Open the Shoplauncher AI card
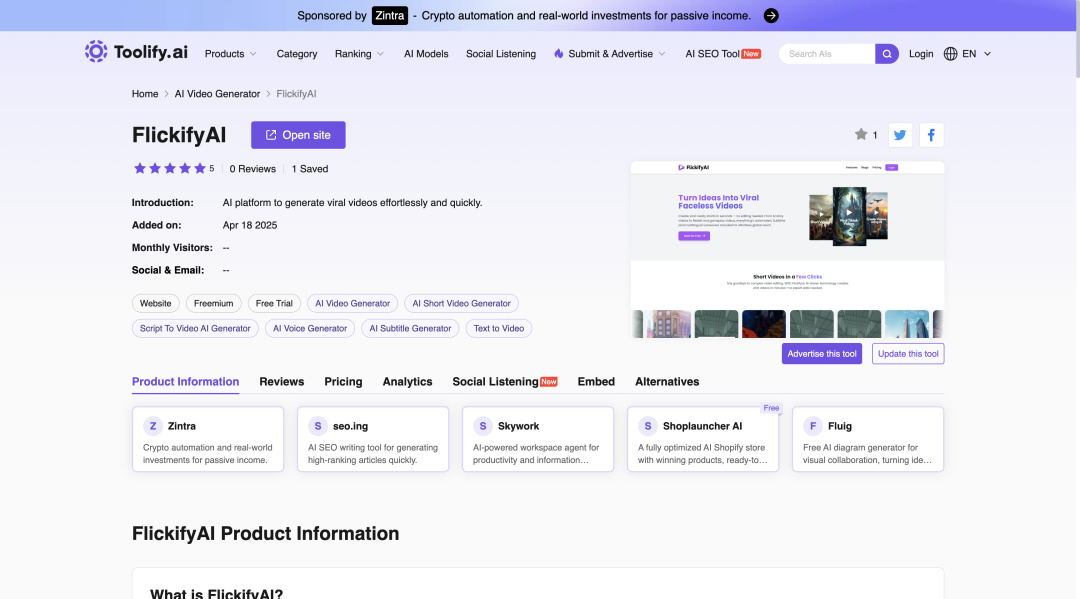Image resolution: width=1080 pixels, height=599 pixels. point(703,439)
